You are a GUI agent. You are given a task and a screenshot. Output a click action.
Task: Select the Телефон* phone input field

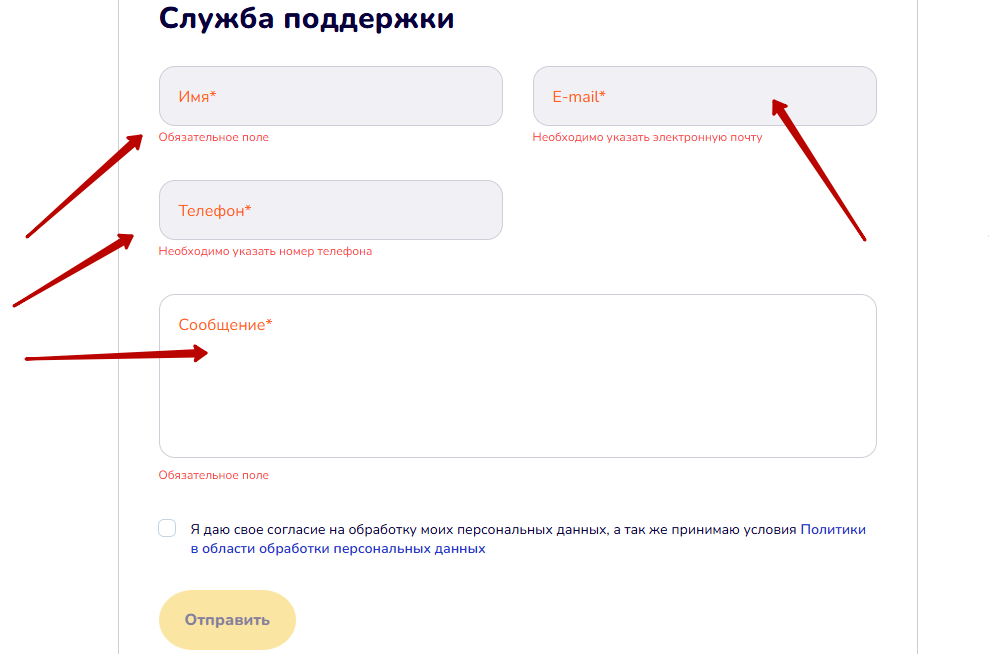[331, 210]
